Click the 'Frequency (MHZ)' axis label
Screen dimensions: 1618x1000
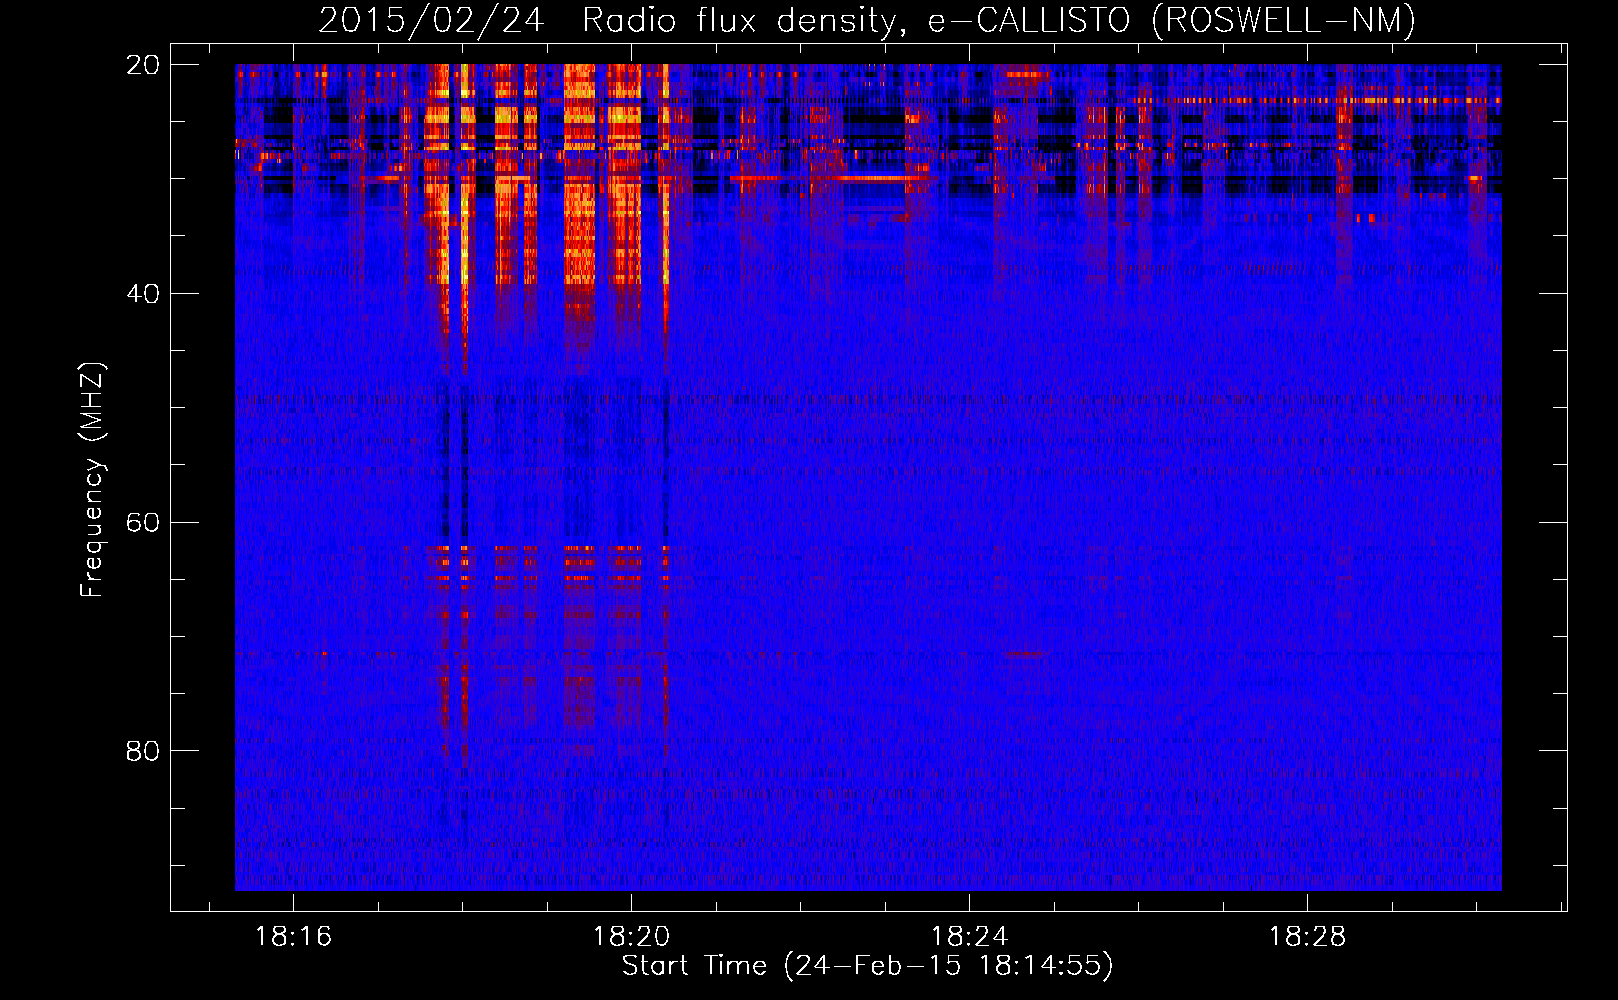coord(92,480)
